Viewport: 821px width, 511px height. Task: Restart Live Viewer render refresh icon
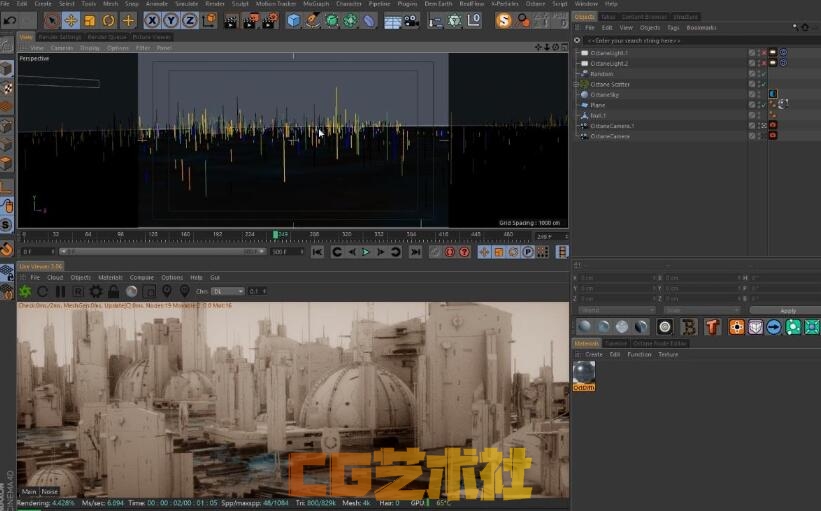42,292
